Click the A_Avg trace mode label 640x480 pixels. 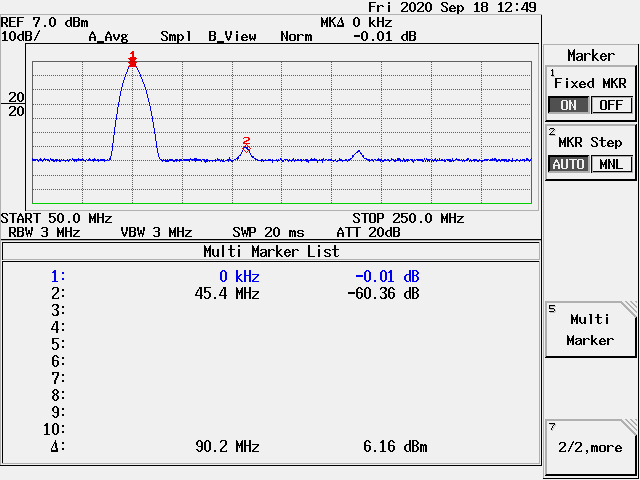click(109, 37)
